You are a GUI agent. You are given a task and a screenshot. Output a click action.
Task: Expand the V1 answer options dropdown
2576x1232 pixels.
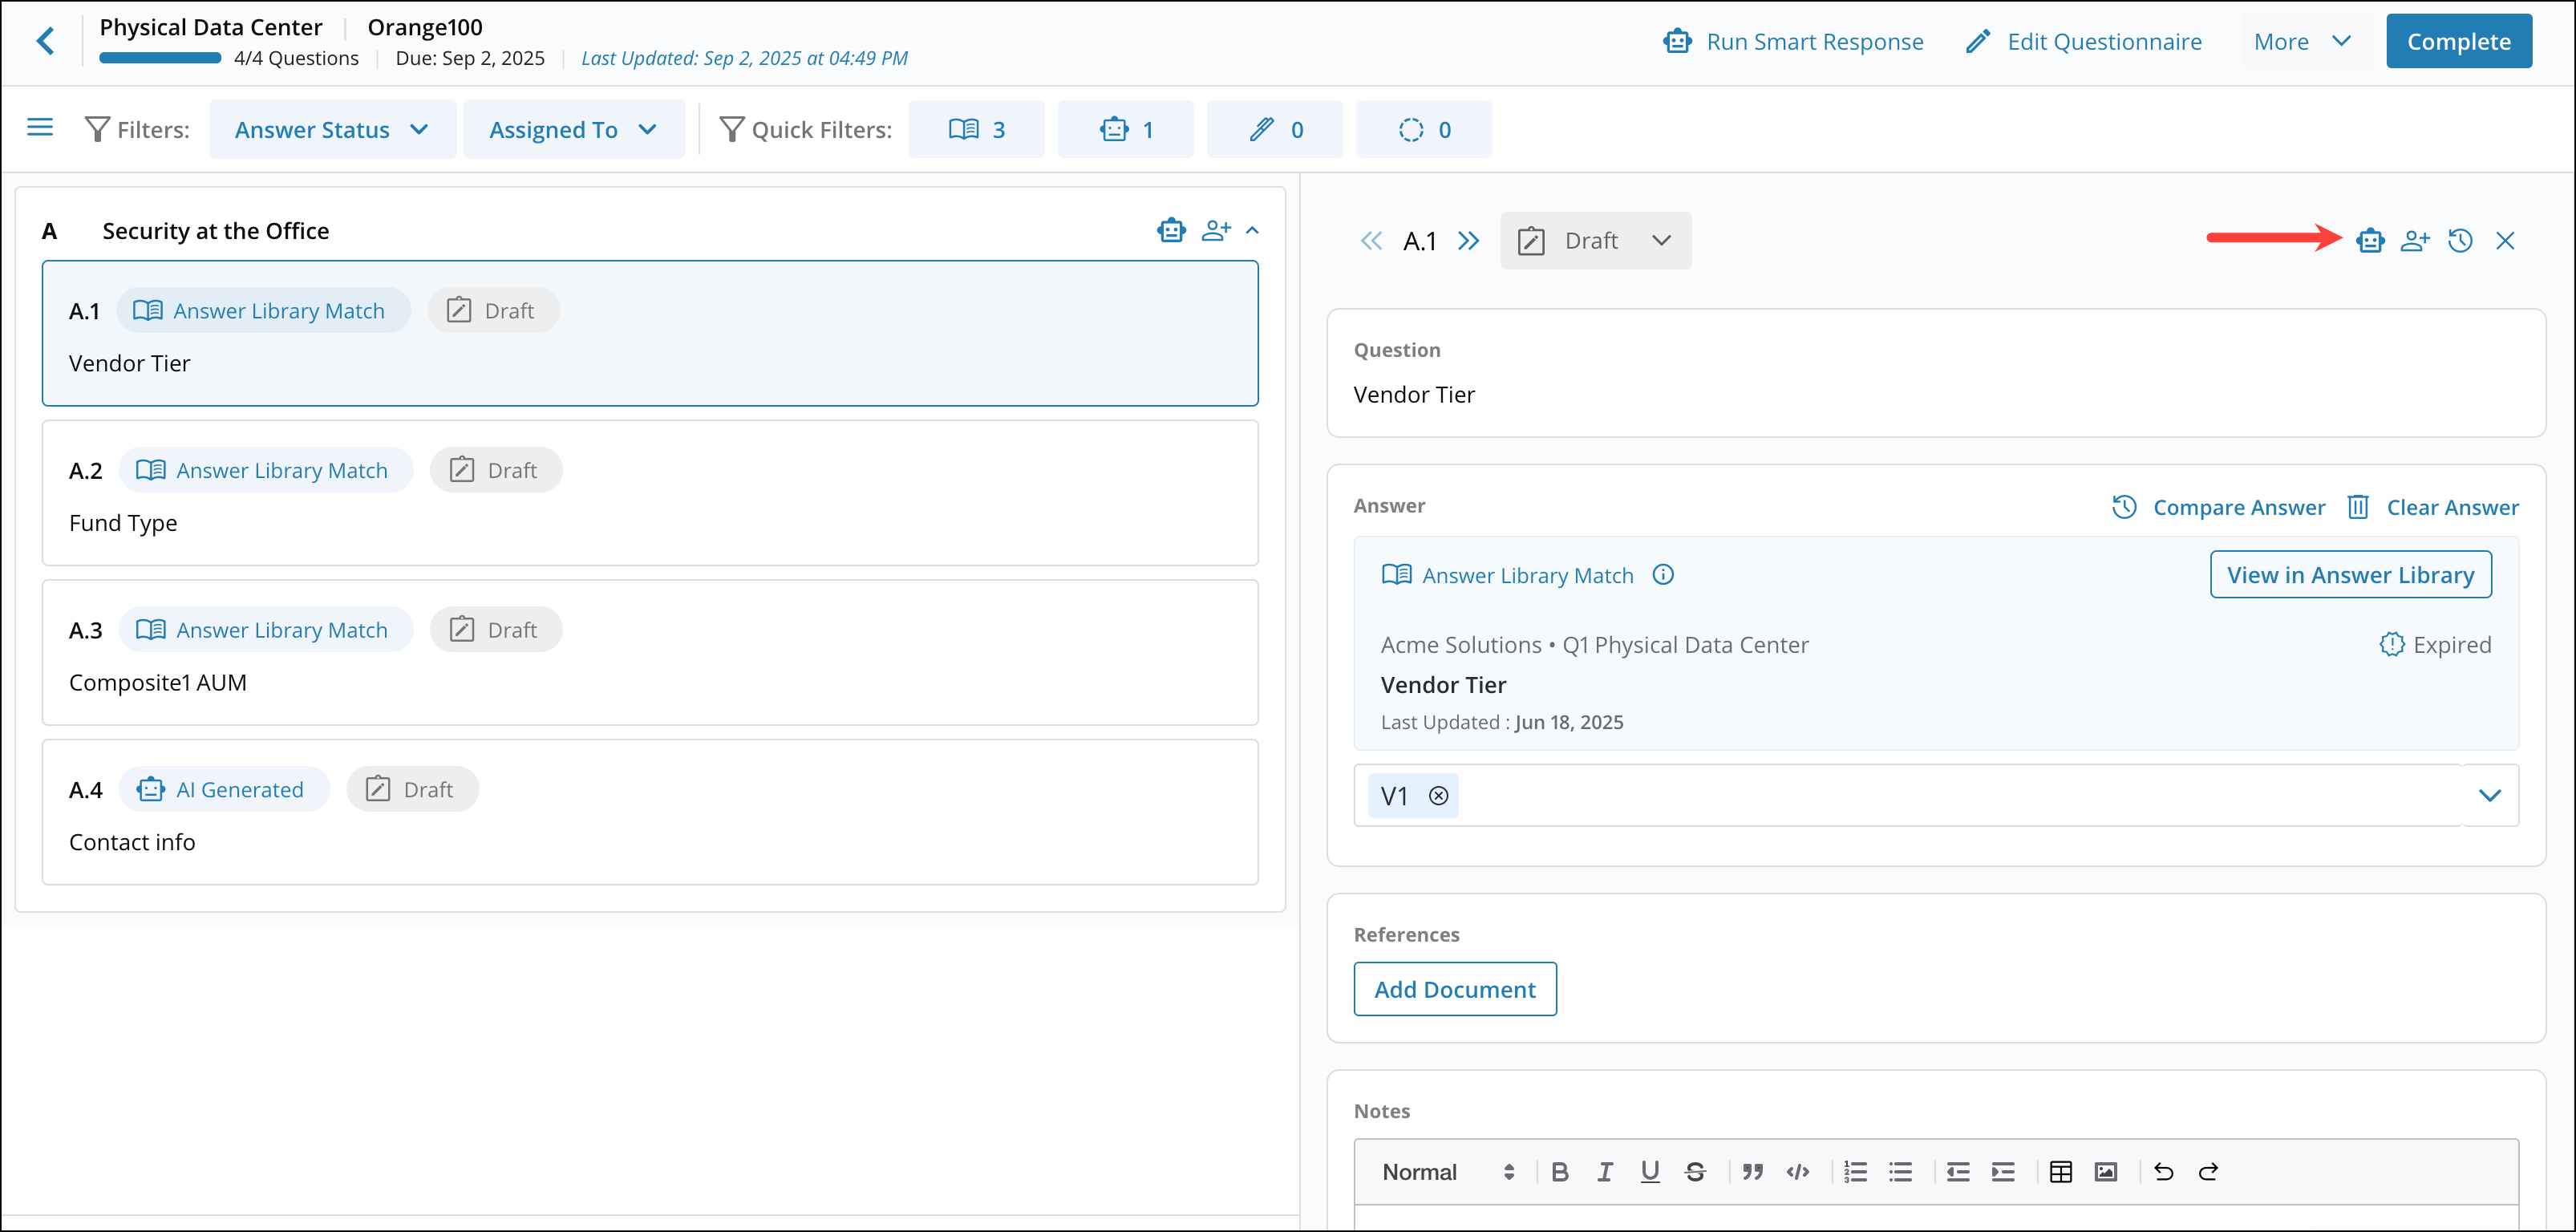tap(2491, 795)
